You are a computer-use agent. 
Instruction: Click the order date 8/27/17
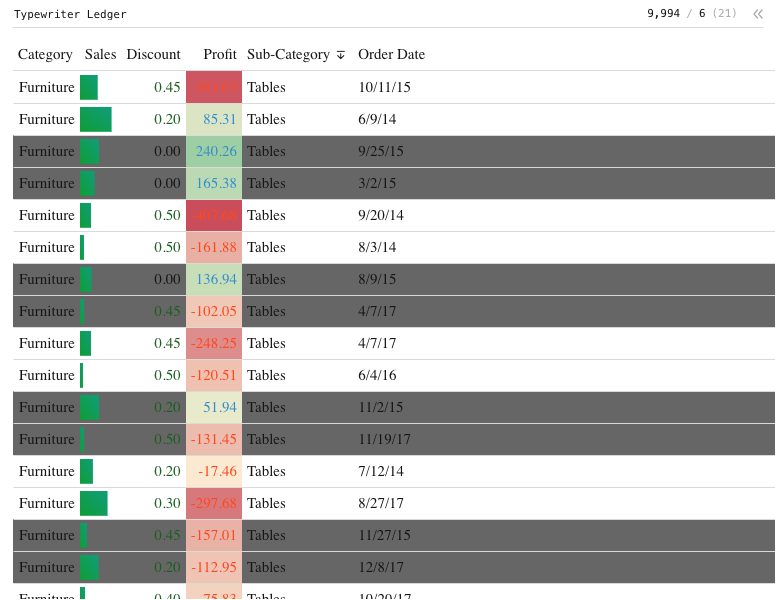coord(381,503)
